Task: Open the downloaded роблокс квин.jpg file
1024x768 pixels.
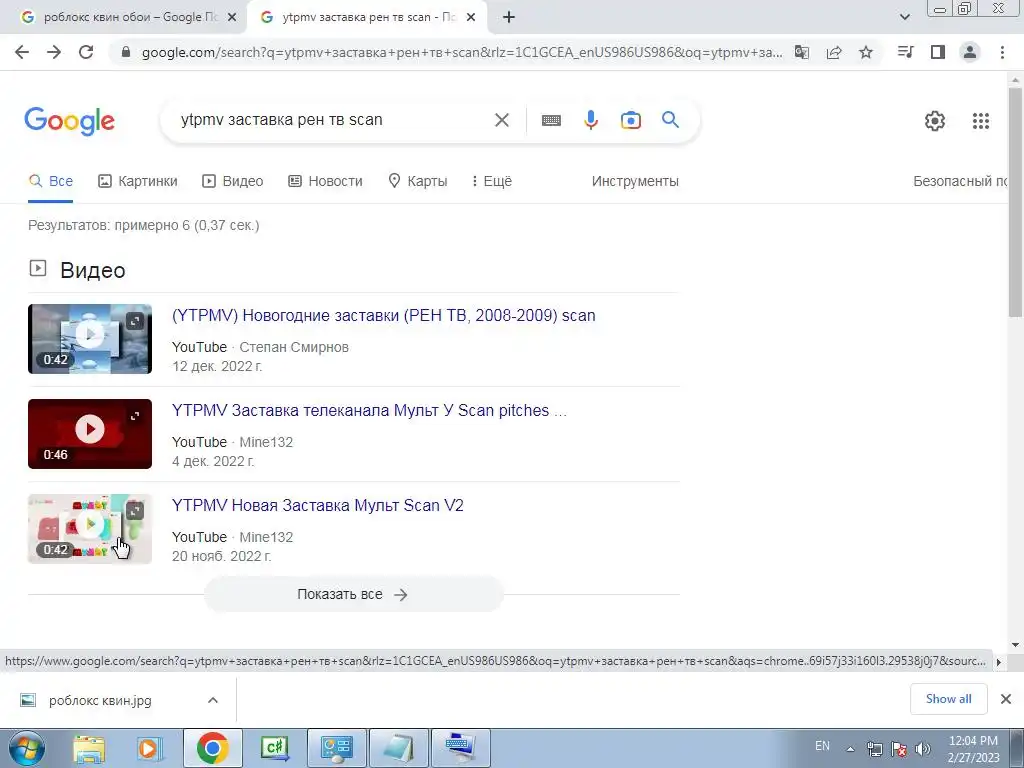Action: click(x=100, y=701)
